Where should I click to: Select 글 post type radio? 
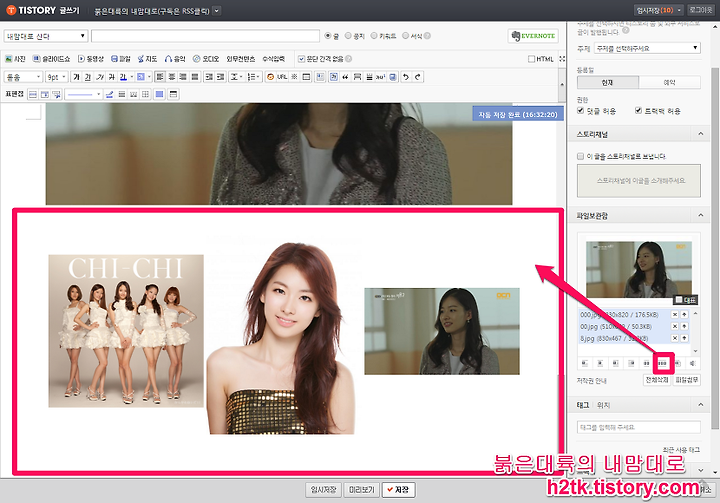tap(328, 35)
